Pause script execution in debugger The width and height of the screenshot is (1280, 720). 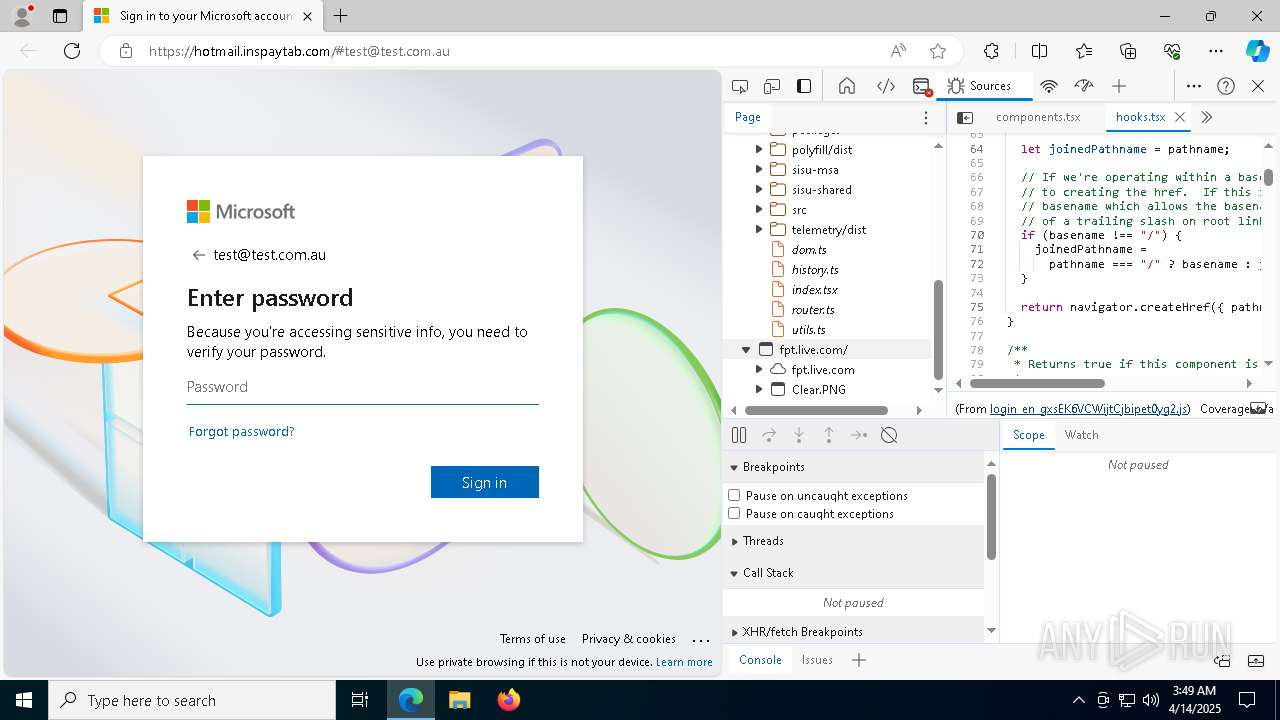pos(739,435)
